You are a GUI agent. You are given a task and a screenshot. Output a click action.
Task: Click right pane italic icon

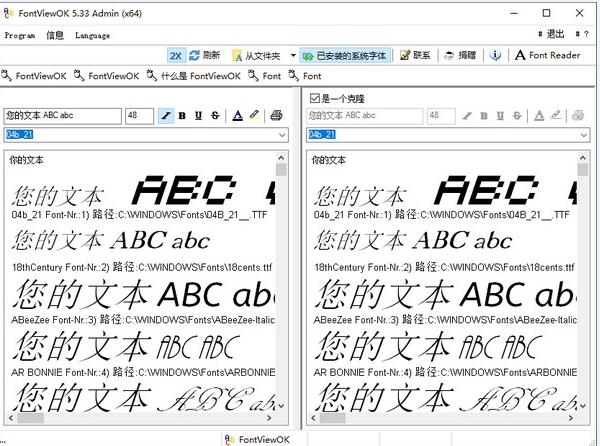click(x=467, y=116)
